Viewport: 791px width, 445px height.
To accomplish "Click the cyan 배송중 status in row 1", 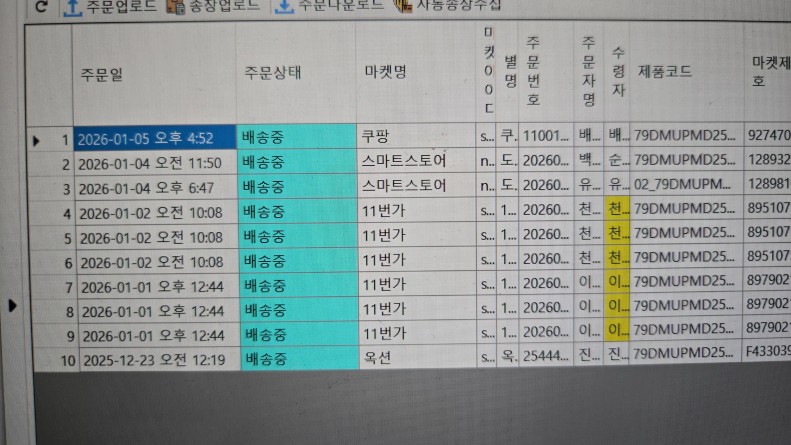I will (297, 137).
